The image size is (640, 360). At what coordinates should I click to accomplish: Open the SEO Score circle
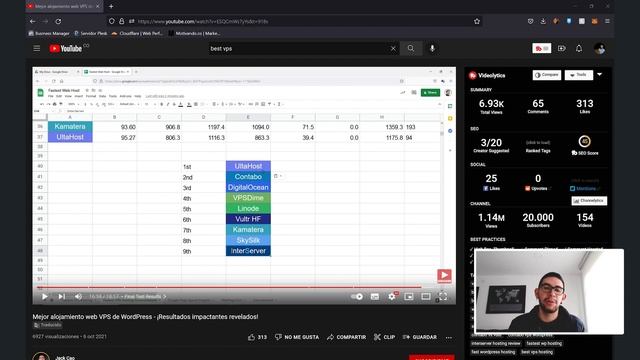coord(584,142)
